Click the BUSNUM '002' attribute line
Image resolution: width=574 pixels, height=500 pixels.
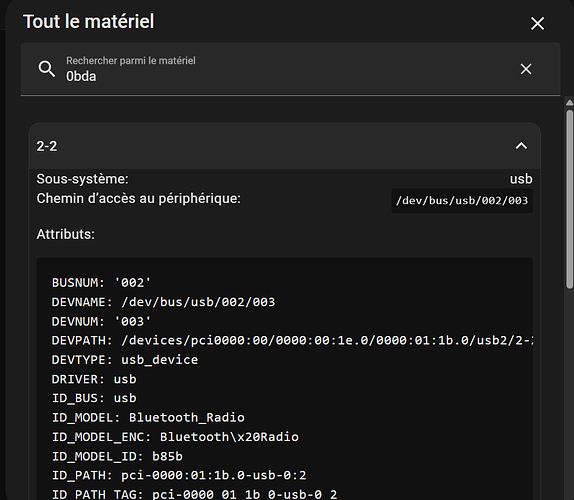tap(101, 283)
